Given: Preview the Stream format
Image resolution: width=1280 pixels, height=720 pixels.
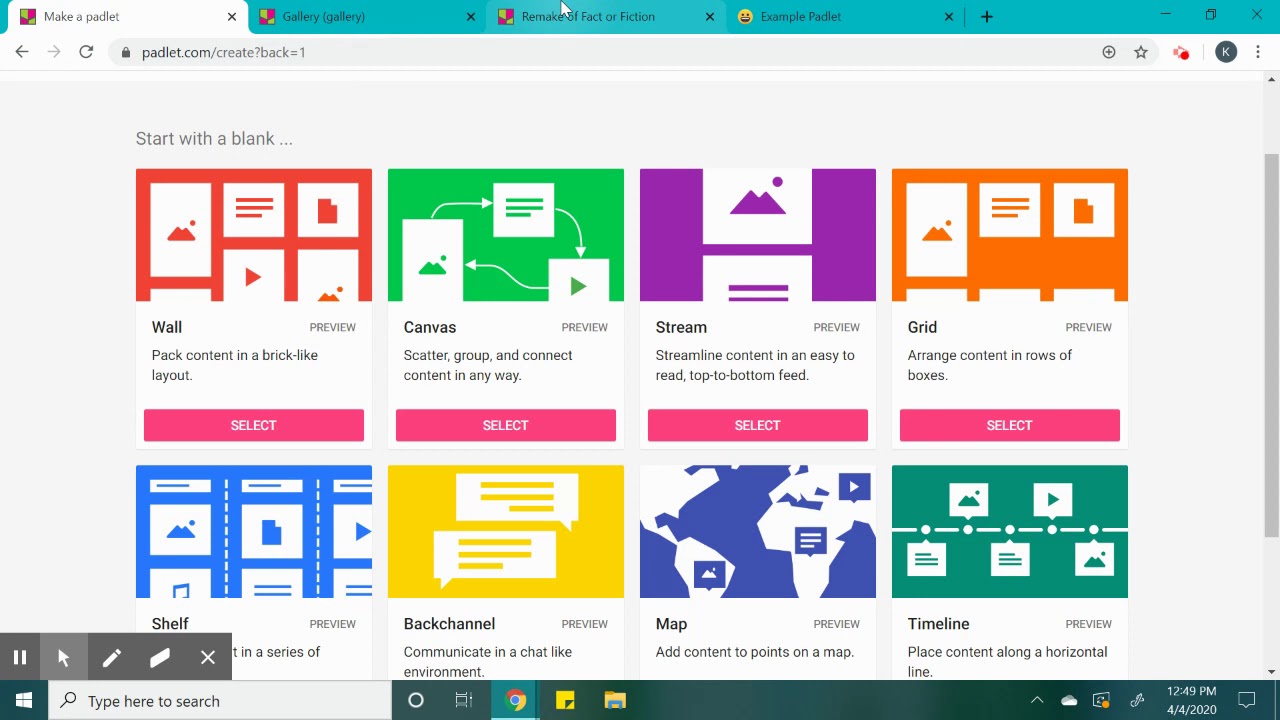Looking at the screenshot, I should tap(836, 327).
